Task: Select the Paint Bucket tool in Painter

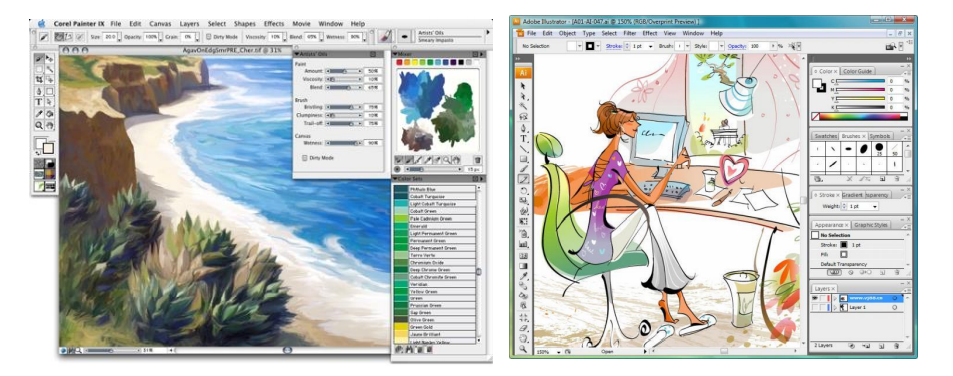Action: (x=49, y=114)
